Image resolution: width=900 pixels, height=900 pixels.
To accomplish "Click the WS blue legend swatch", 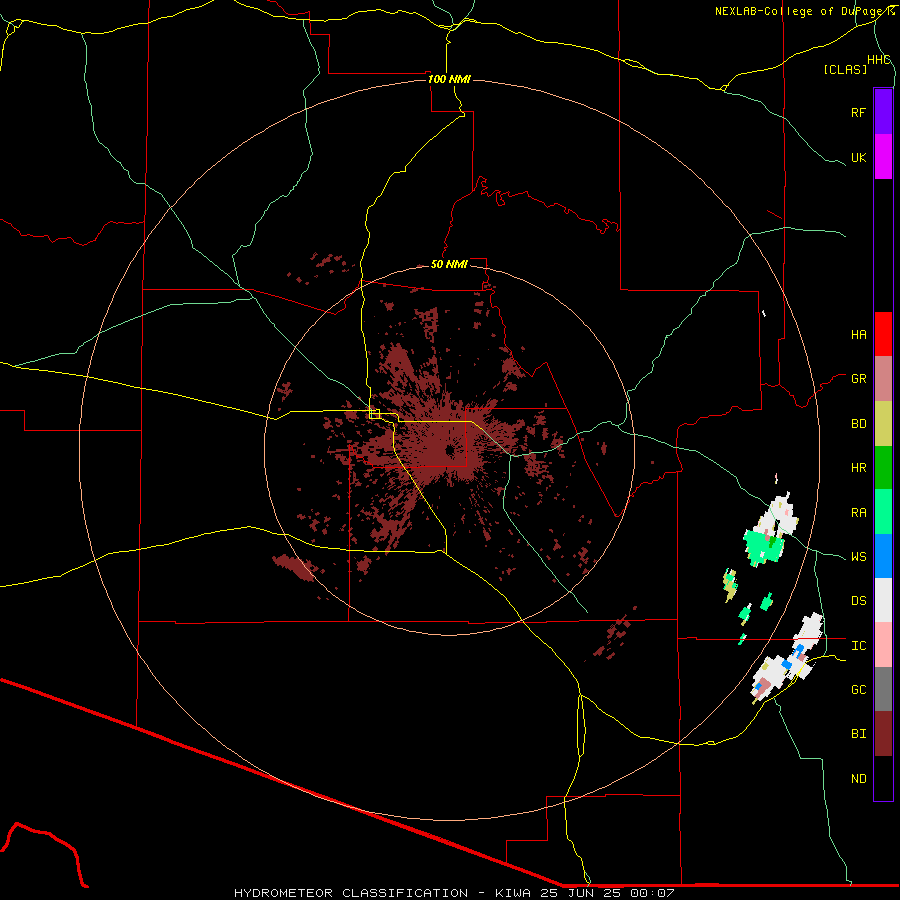I will (883, 556).
